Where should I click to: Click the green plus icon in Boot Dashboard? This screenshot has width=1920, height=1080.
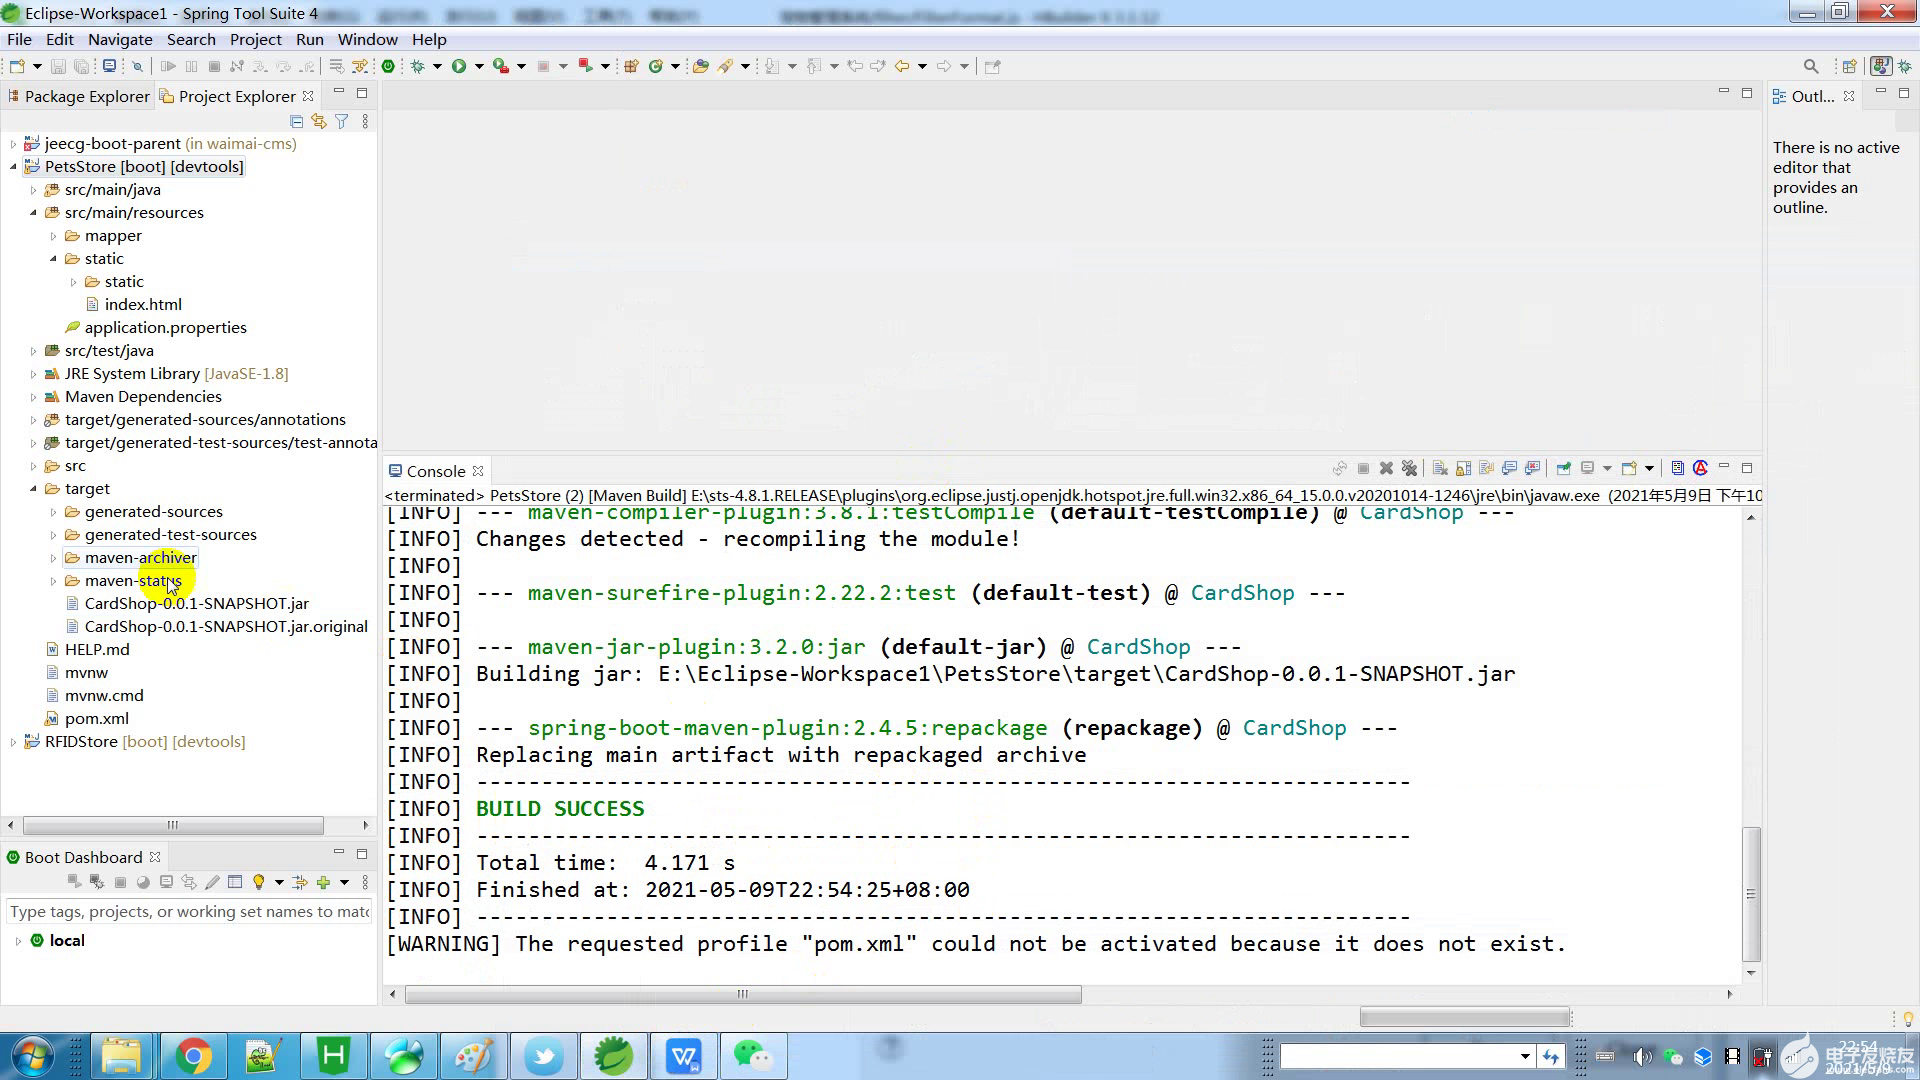[323, 882]
